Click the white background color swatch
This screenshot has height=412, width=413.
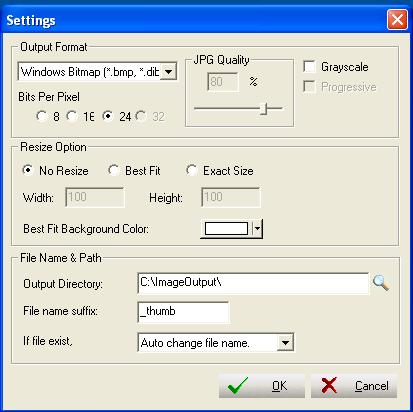click(226, 229)
